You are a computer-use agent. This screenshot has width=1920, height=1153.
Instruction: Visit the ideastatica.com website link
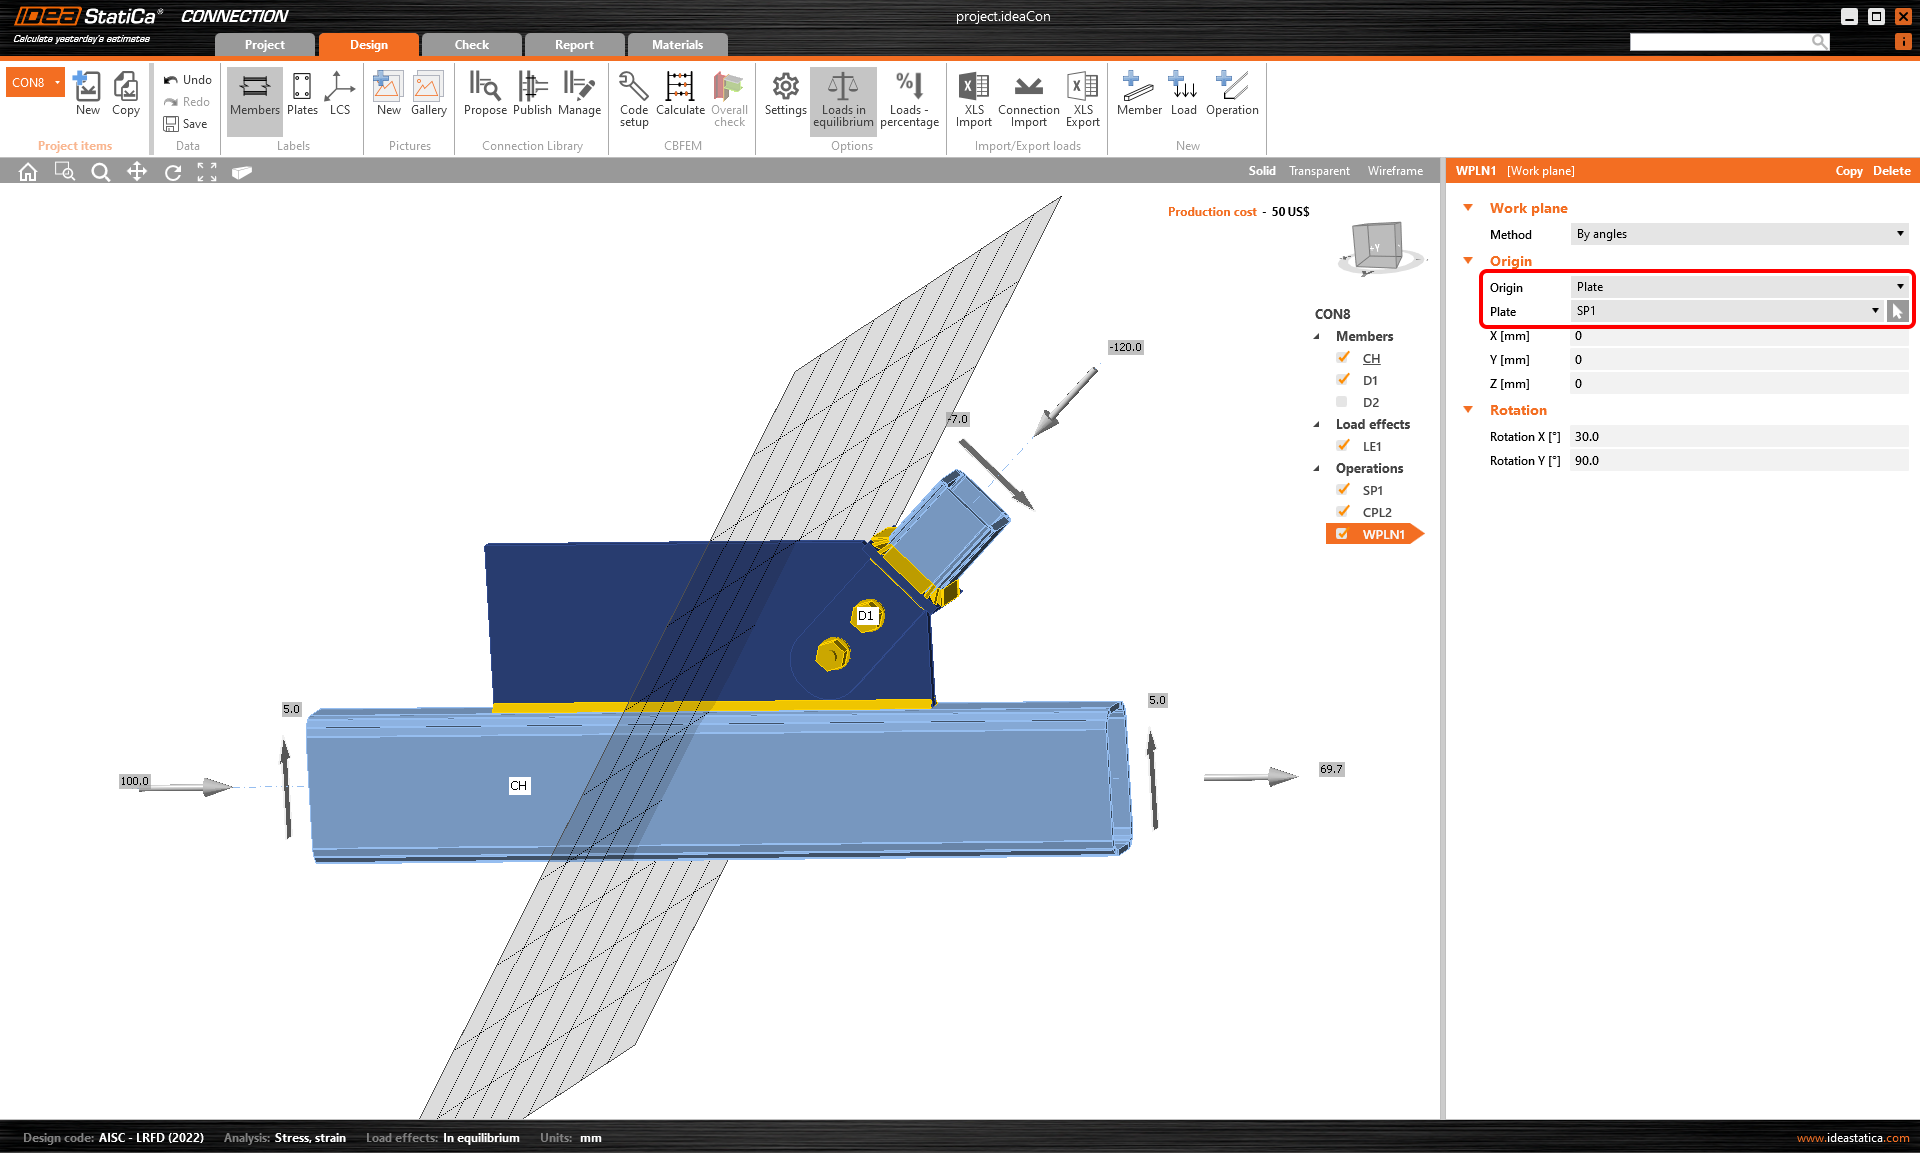click(x=1852, y=1137)
